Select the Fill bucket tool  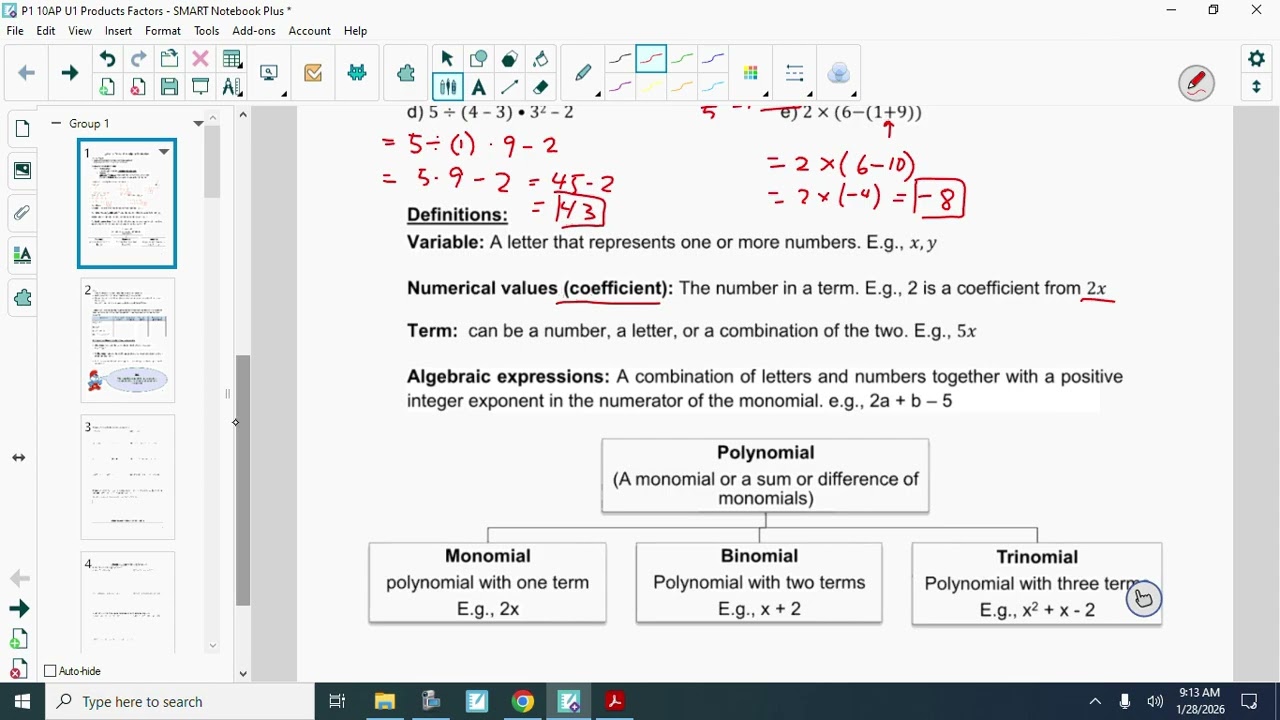tap(540, 59)
